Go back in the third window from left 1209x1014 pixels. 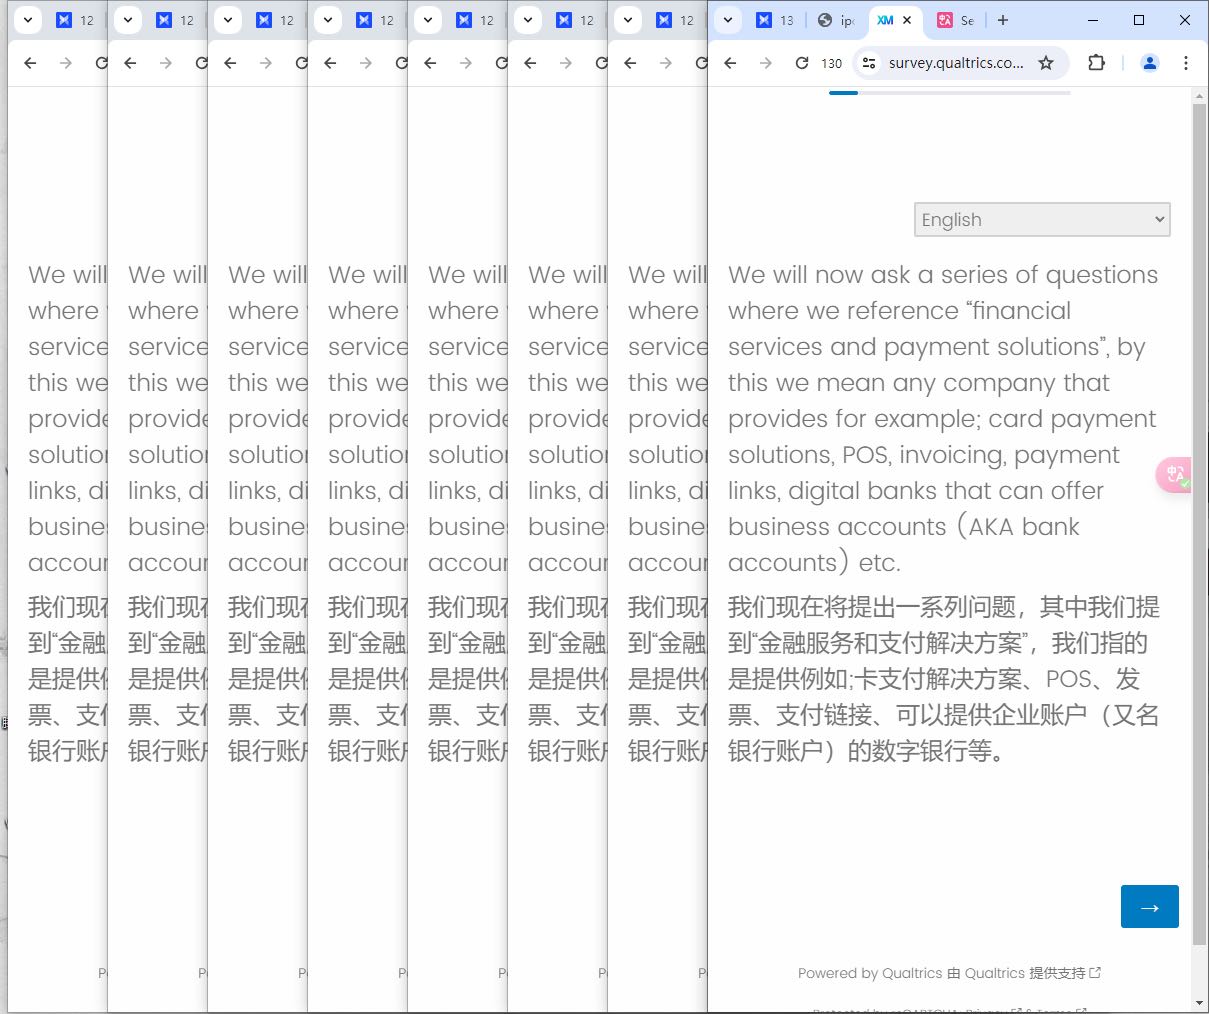230,63
